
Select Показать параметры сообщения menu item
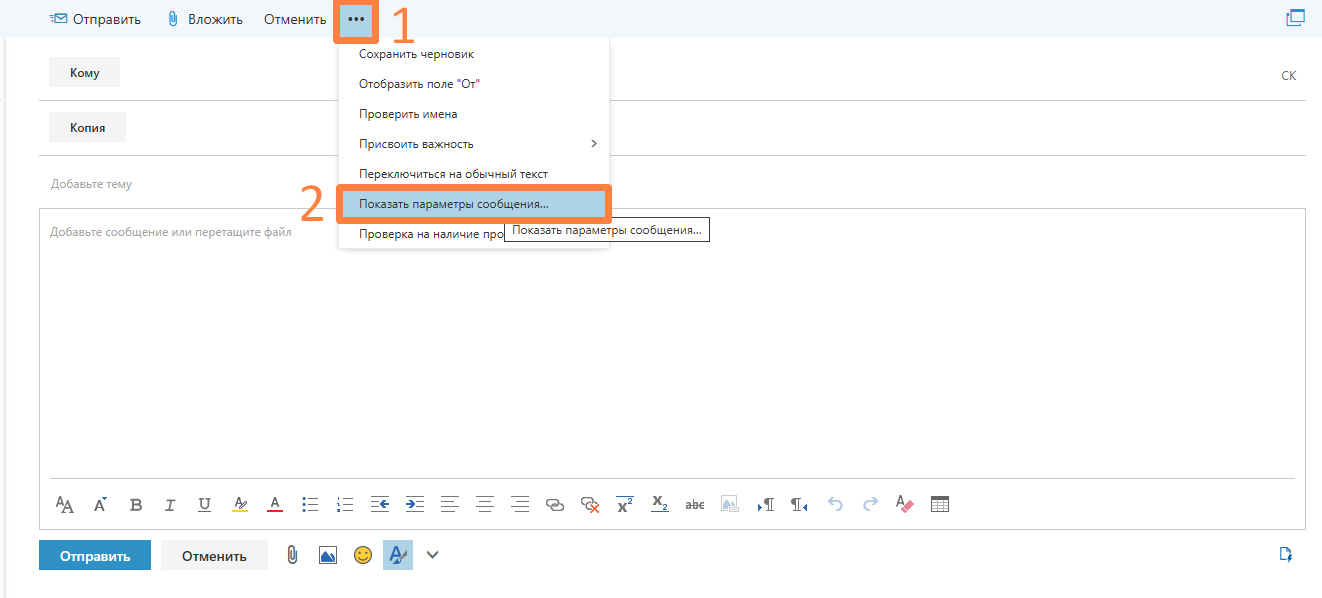coord(474,204)
